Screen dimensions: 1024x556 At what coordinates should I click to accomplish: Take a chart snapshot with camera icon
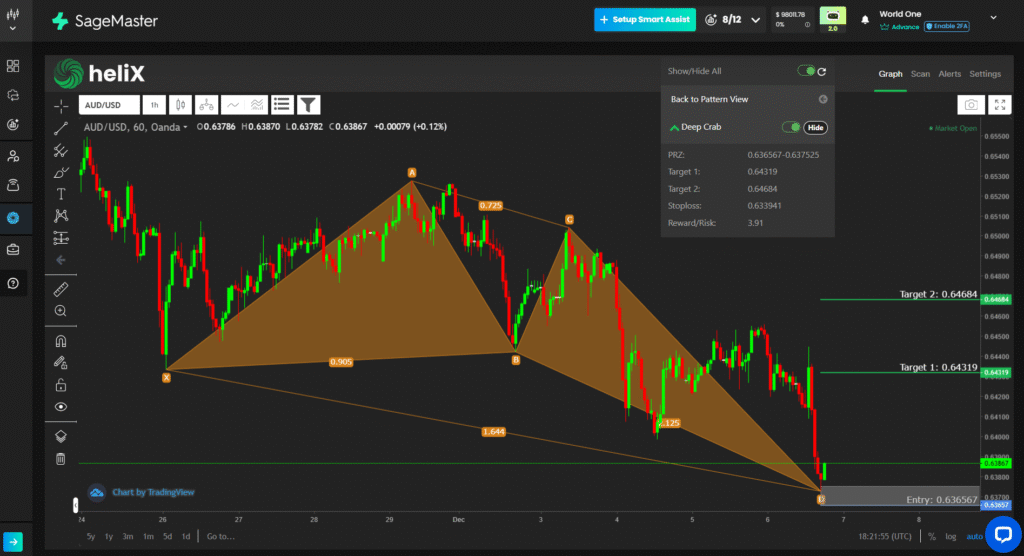(x=969, y=105)
